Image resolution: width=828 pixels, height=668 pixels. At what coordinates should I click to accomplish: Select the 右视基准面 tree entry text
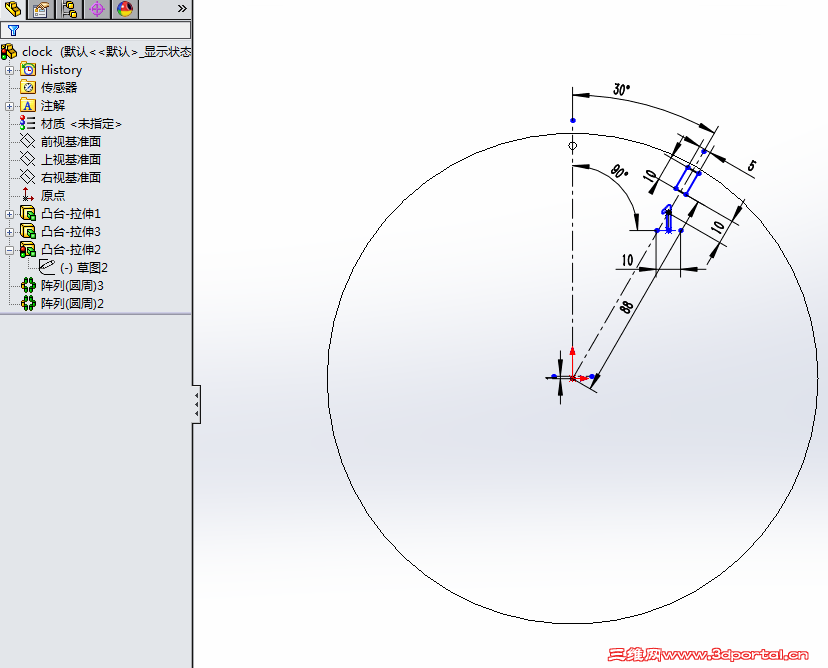pos(71,177)
